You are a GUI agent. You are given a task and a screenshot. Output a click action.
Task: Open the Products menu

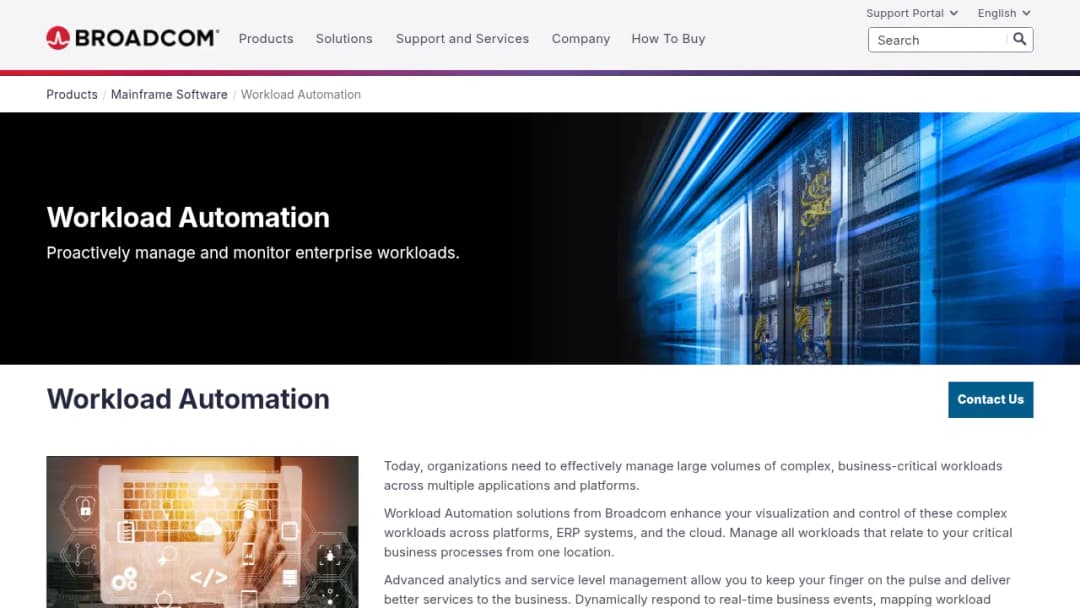pyautogui.click(x=266, y=39)
